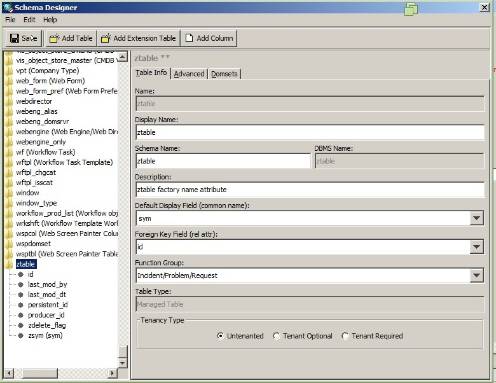
Task: Select webeng_domsrvr in the table tree
Action: 43,122
